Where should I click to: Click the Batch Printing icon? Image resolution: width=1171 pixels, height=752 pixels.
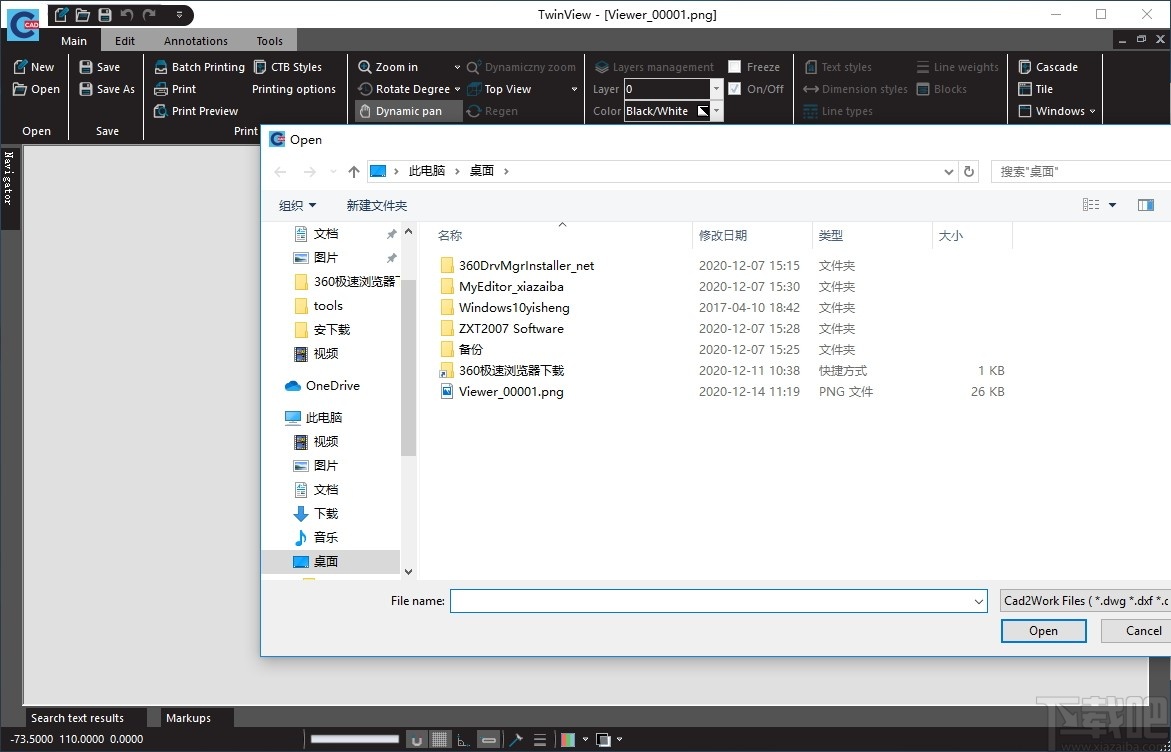pyautogui.click(x=161, y=67)
